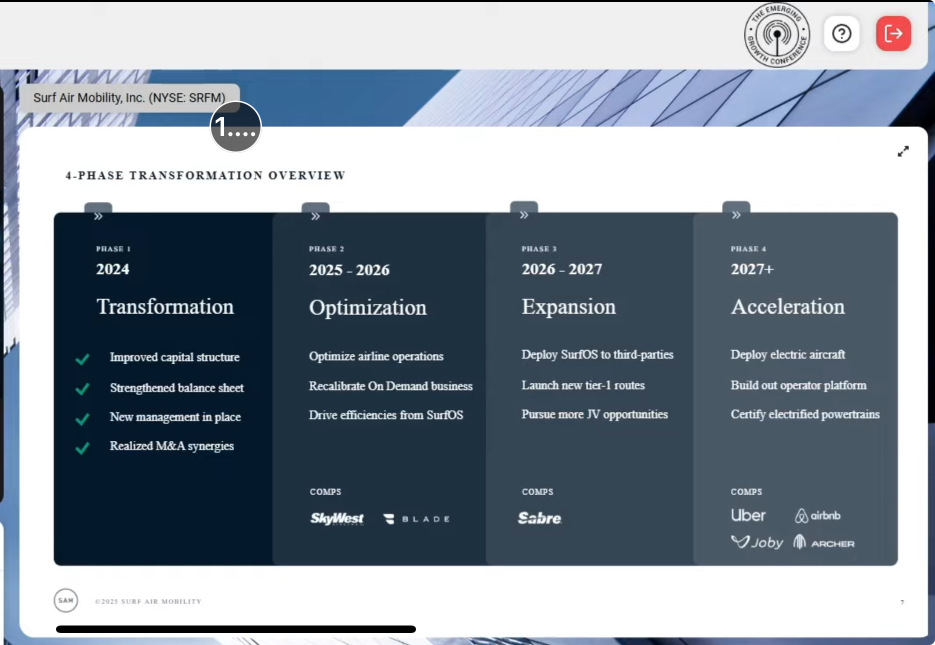This screenshot has width=935, height=645.
Task: Expand the slide to fullscreen
Action: click(903, 151)
